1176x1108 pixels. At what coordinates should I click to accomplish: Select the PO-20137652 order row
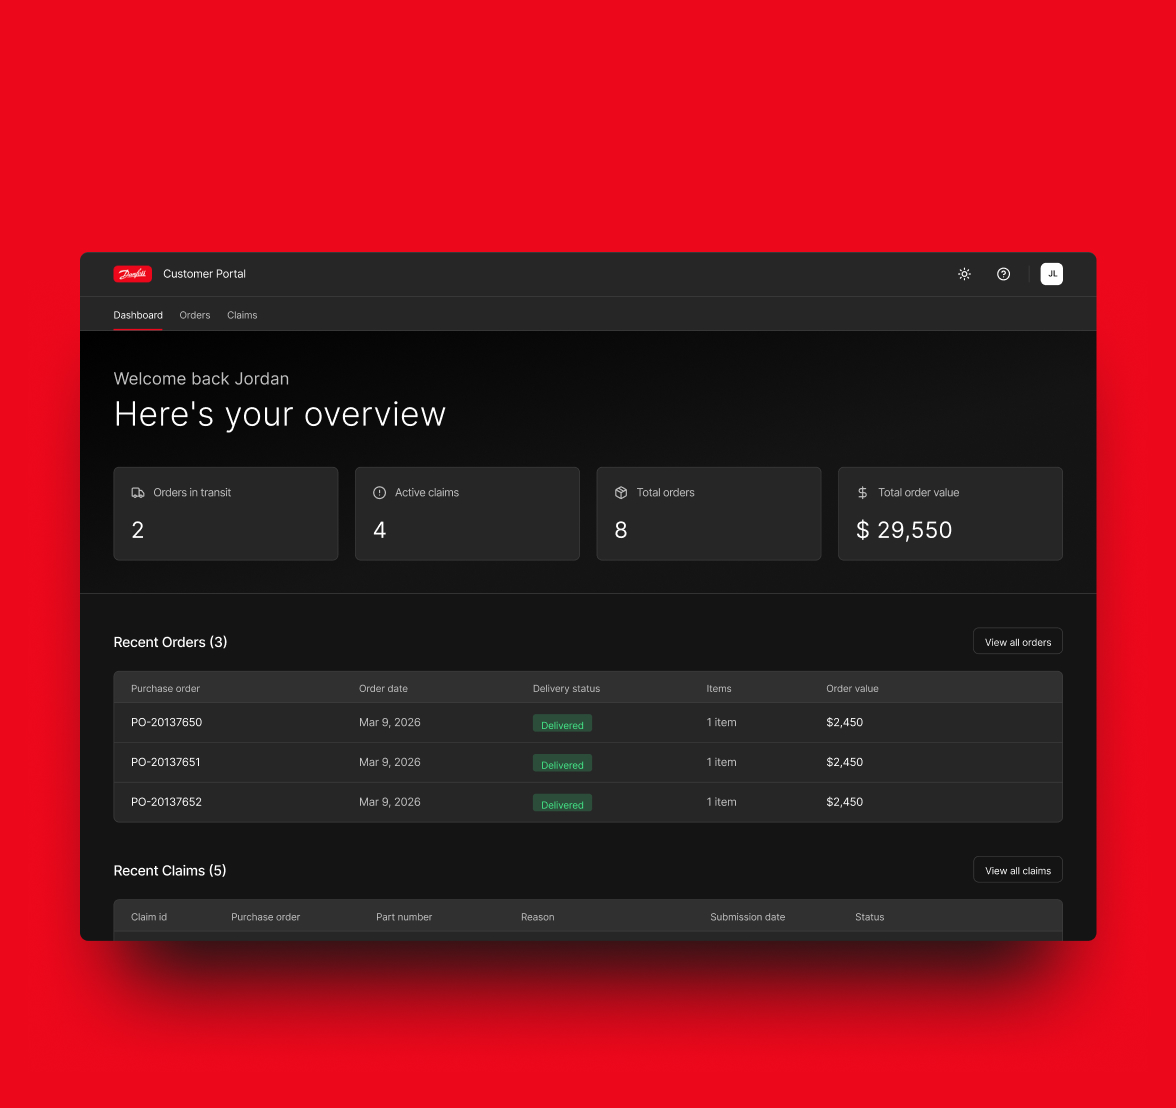pyautogui.click(x=166, y=802)
